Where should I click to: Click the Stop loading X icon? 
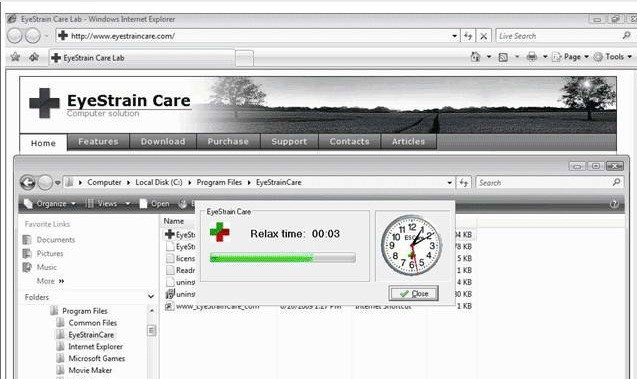pyautogui.click(x=483, y=36)
